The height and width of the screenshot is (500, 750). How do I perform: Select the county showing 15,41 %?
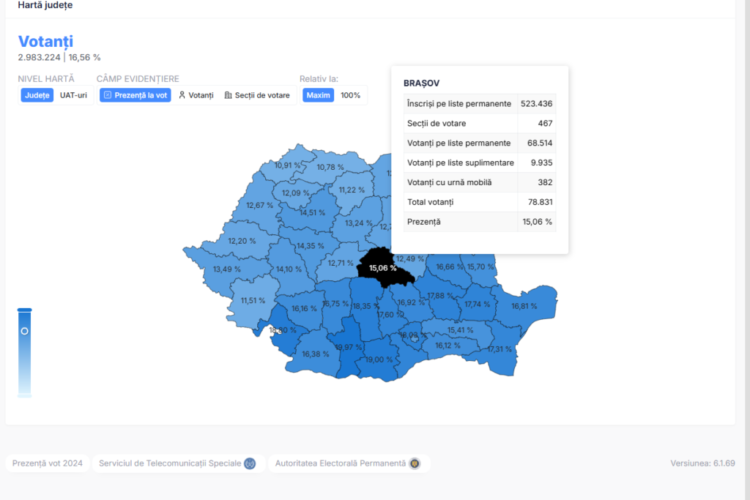pos(460,330)
